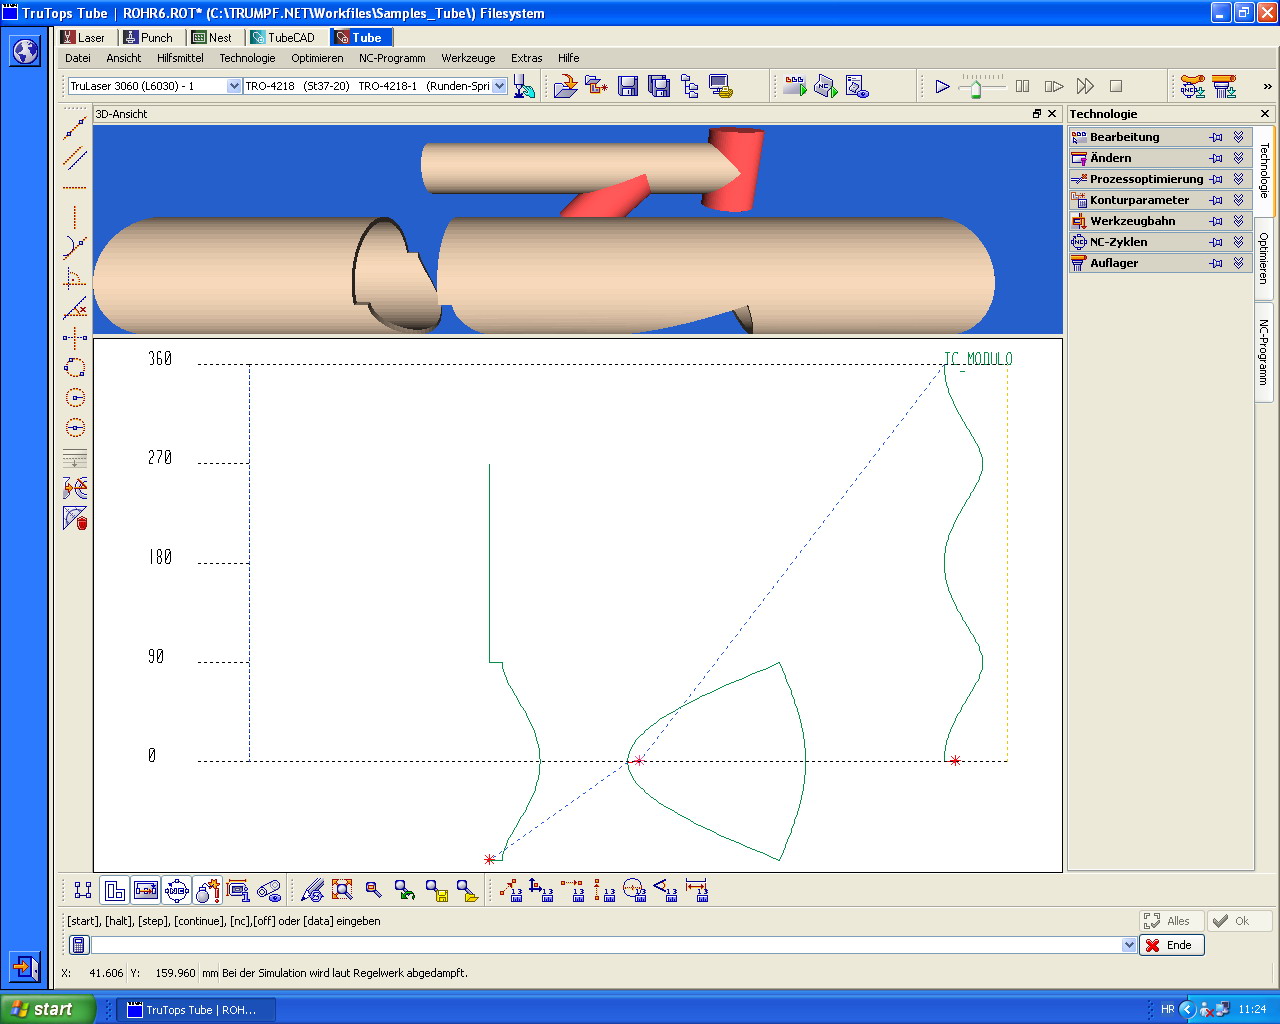Stop the simulation

[1116, 86]
